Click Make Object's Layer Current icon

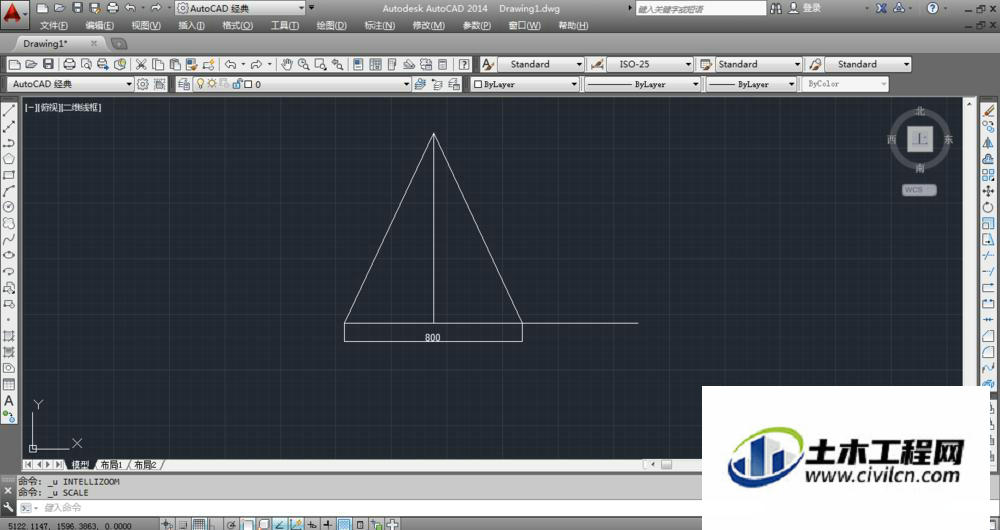click(x=420, y=84)
